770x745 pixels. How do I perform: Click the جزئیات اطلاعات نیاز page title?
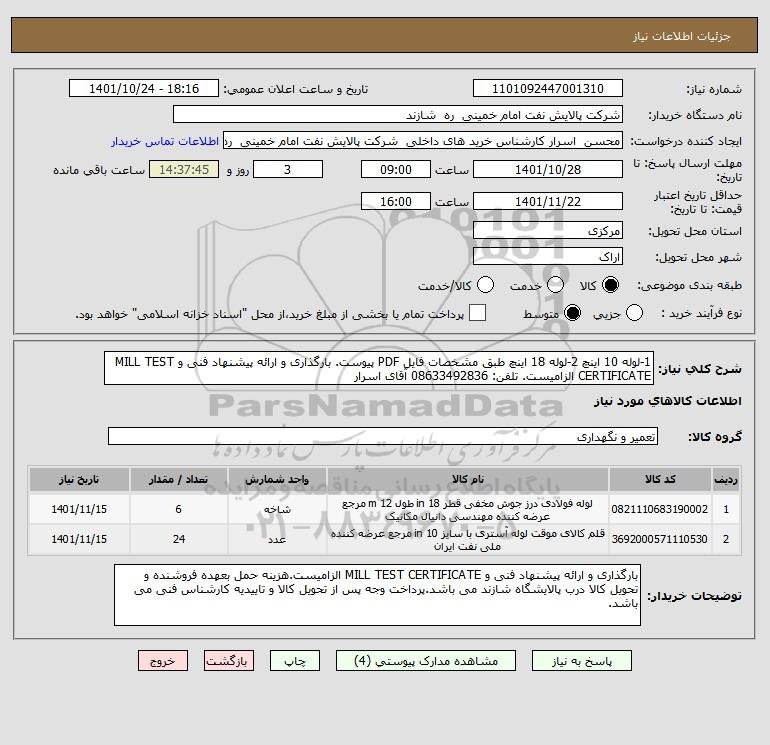[x=682, y=36]
